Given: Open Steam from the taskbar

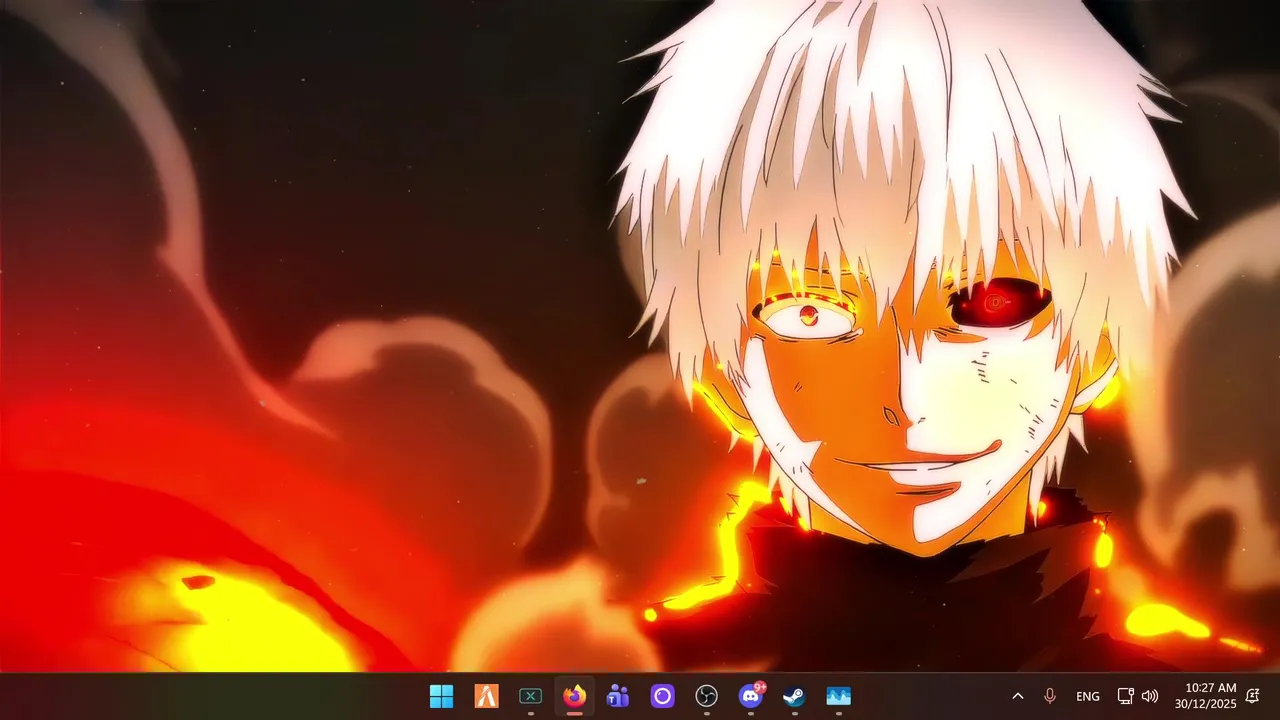Looking at the screenshot, I should (x=794, y=696).
